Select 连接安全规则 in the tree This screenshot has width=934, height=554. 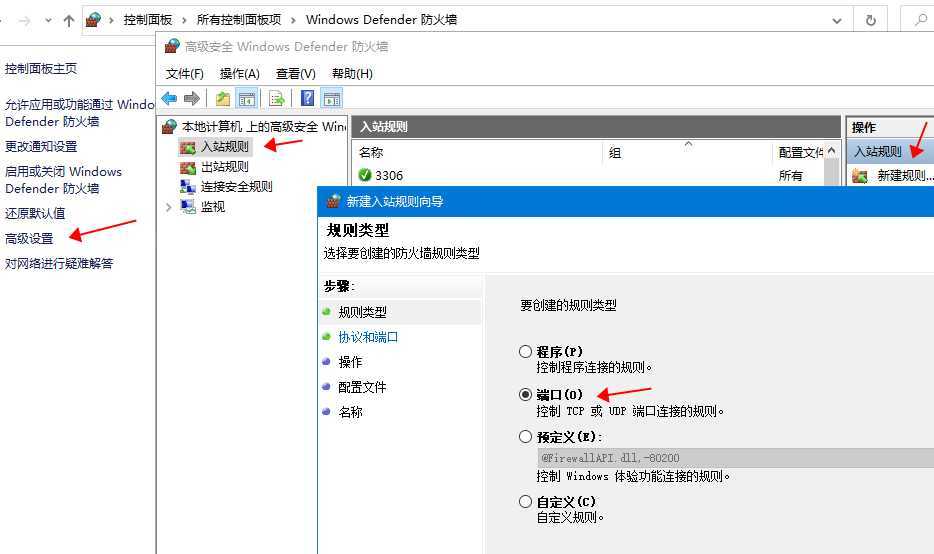point(236,186)
